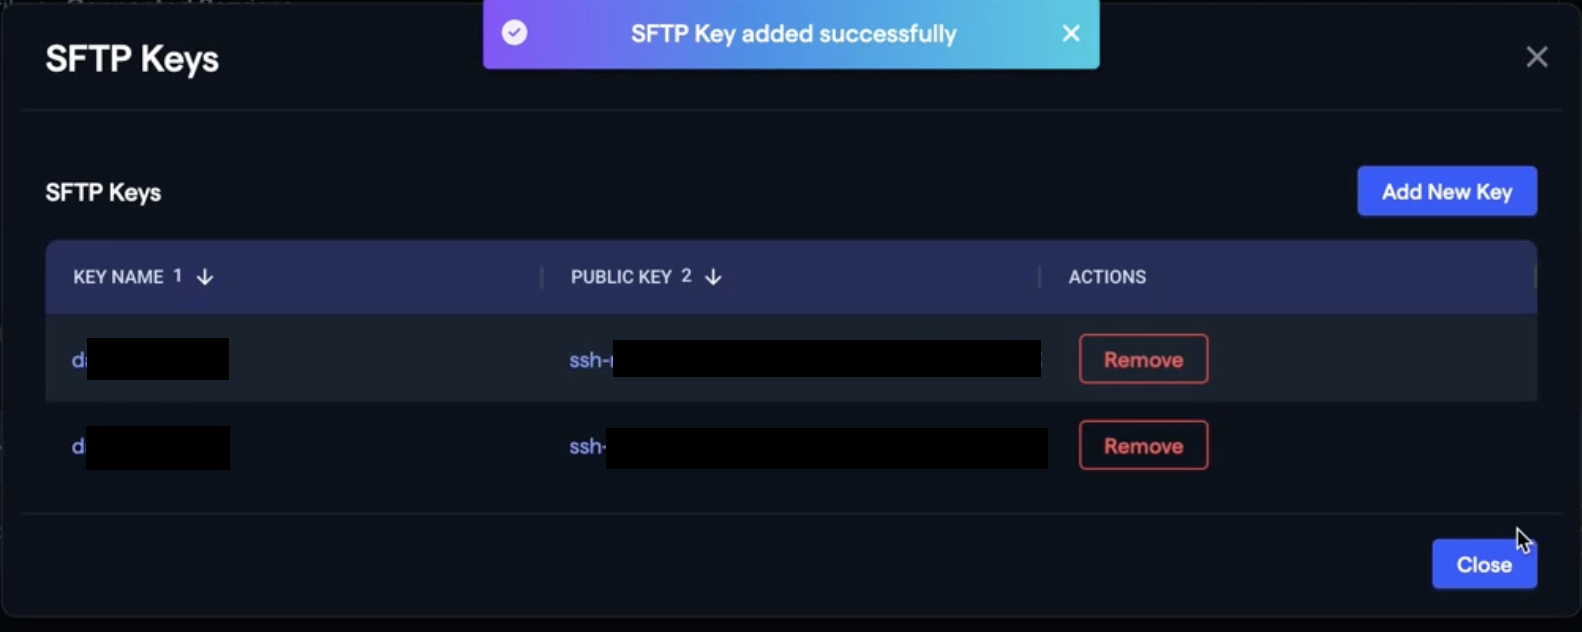Select the ACTIONS column header
The width and height of the screenshot is (1582, 632).
pos(1106,277)
